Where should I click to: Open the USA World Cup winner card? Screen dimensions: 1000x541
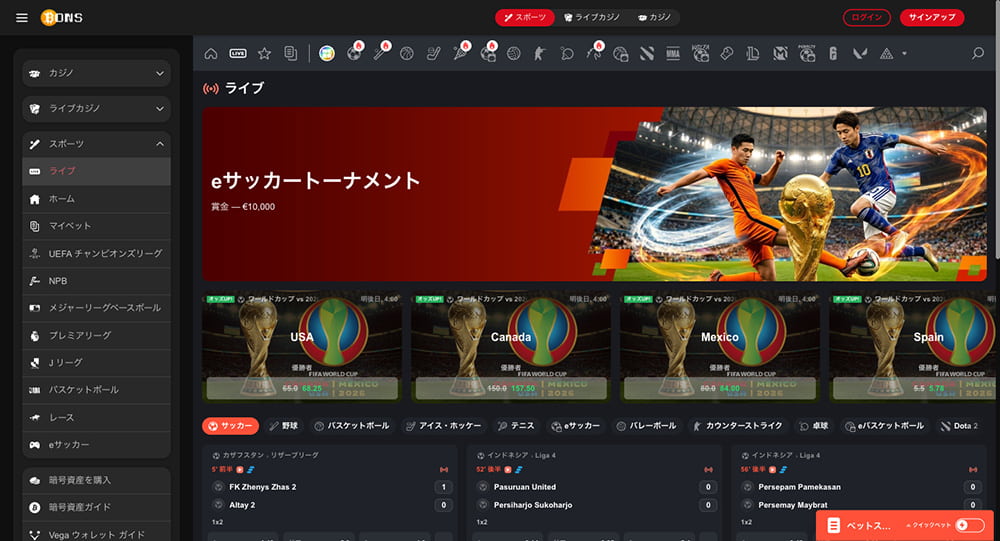[x=302, y=347]
